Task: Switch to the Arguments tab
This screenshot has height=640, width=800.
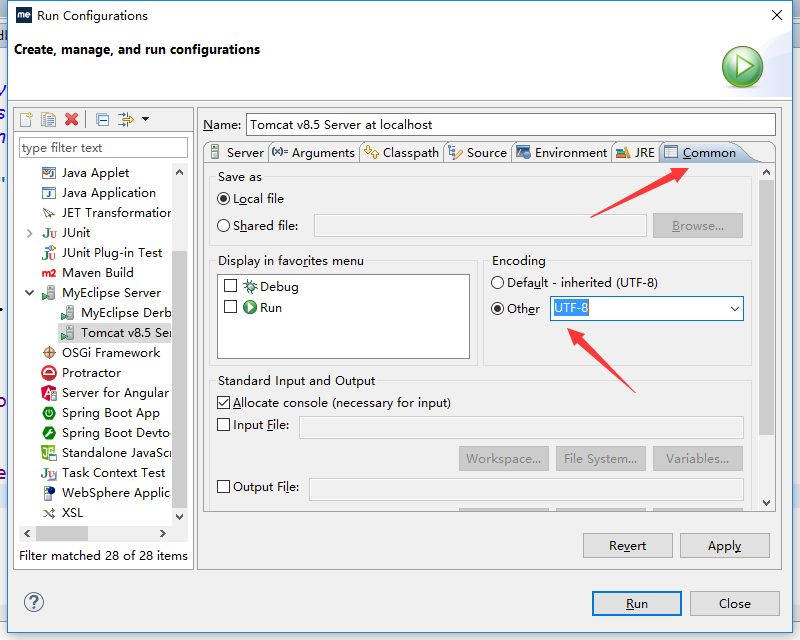Action: point(313,153)
